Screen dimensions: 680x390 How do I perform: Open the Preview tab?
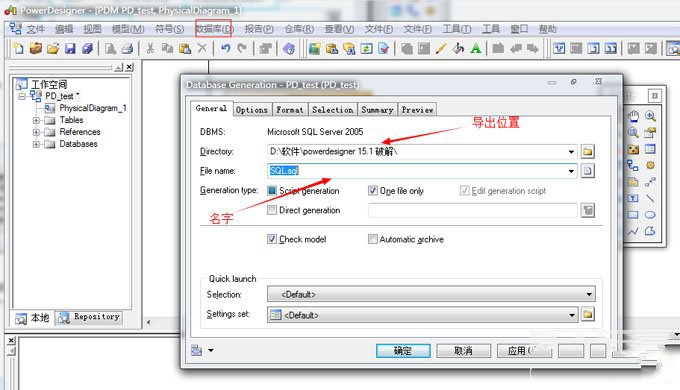pos(417,110)
